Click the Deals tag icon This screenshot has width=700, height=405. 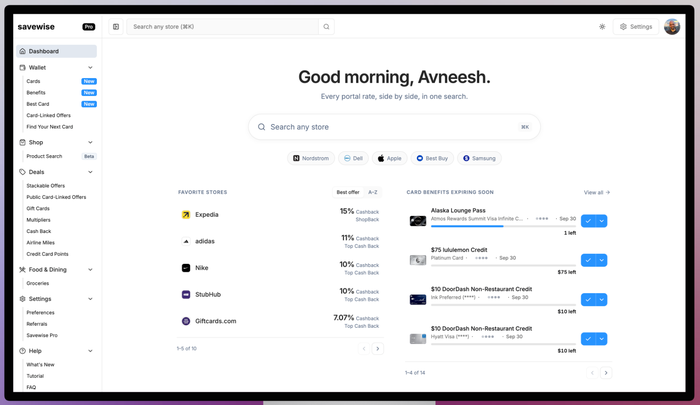point(22,172)
